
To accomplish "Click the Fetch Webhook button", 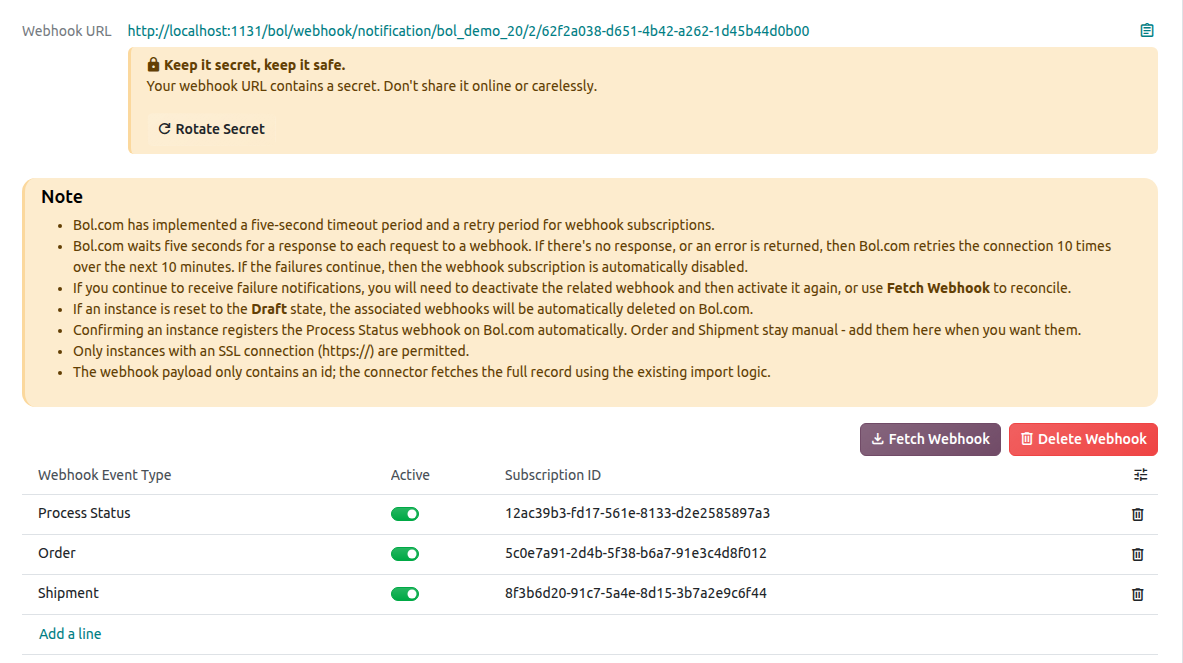I will click(930, 439).
